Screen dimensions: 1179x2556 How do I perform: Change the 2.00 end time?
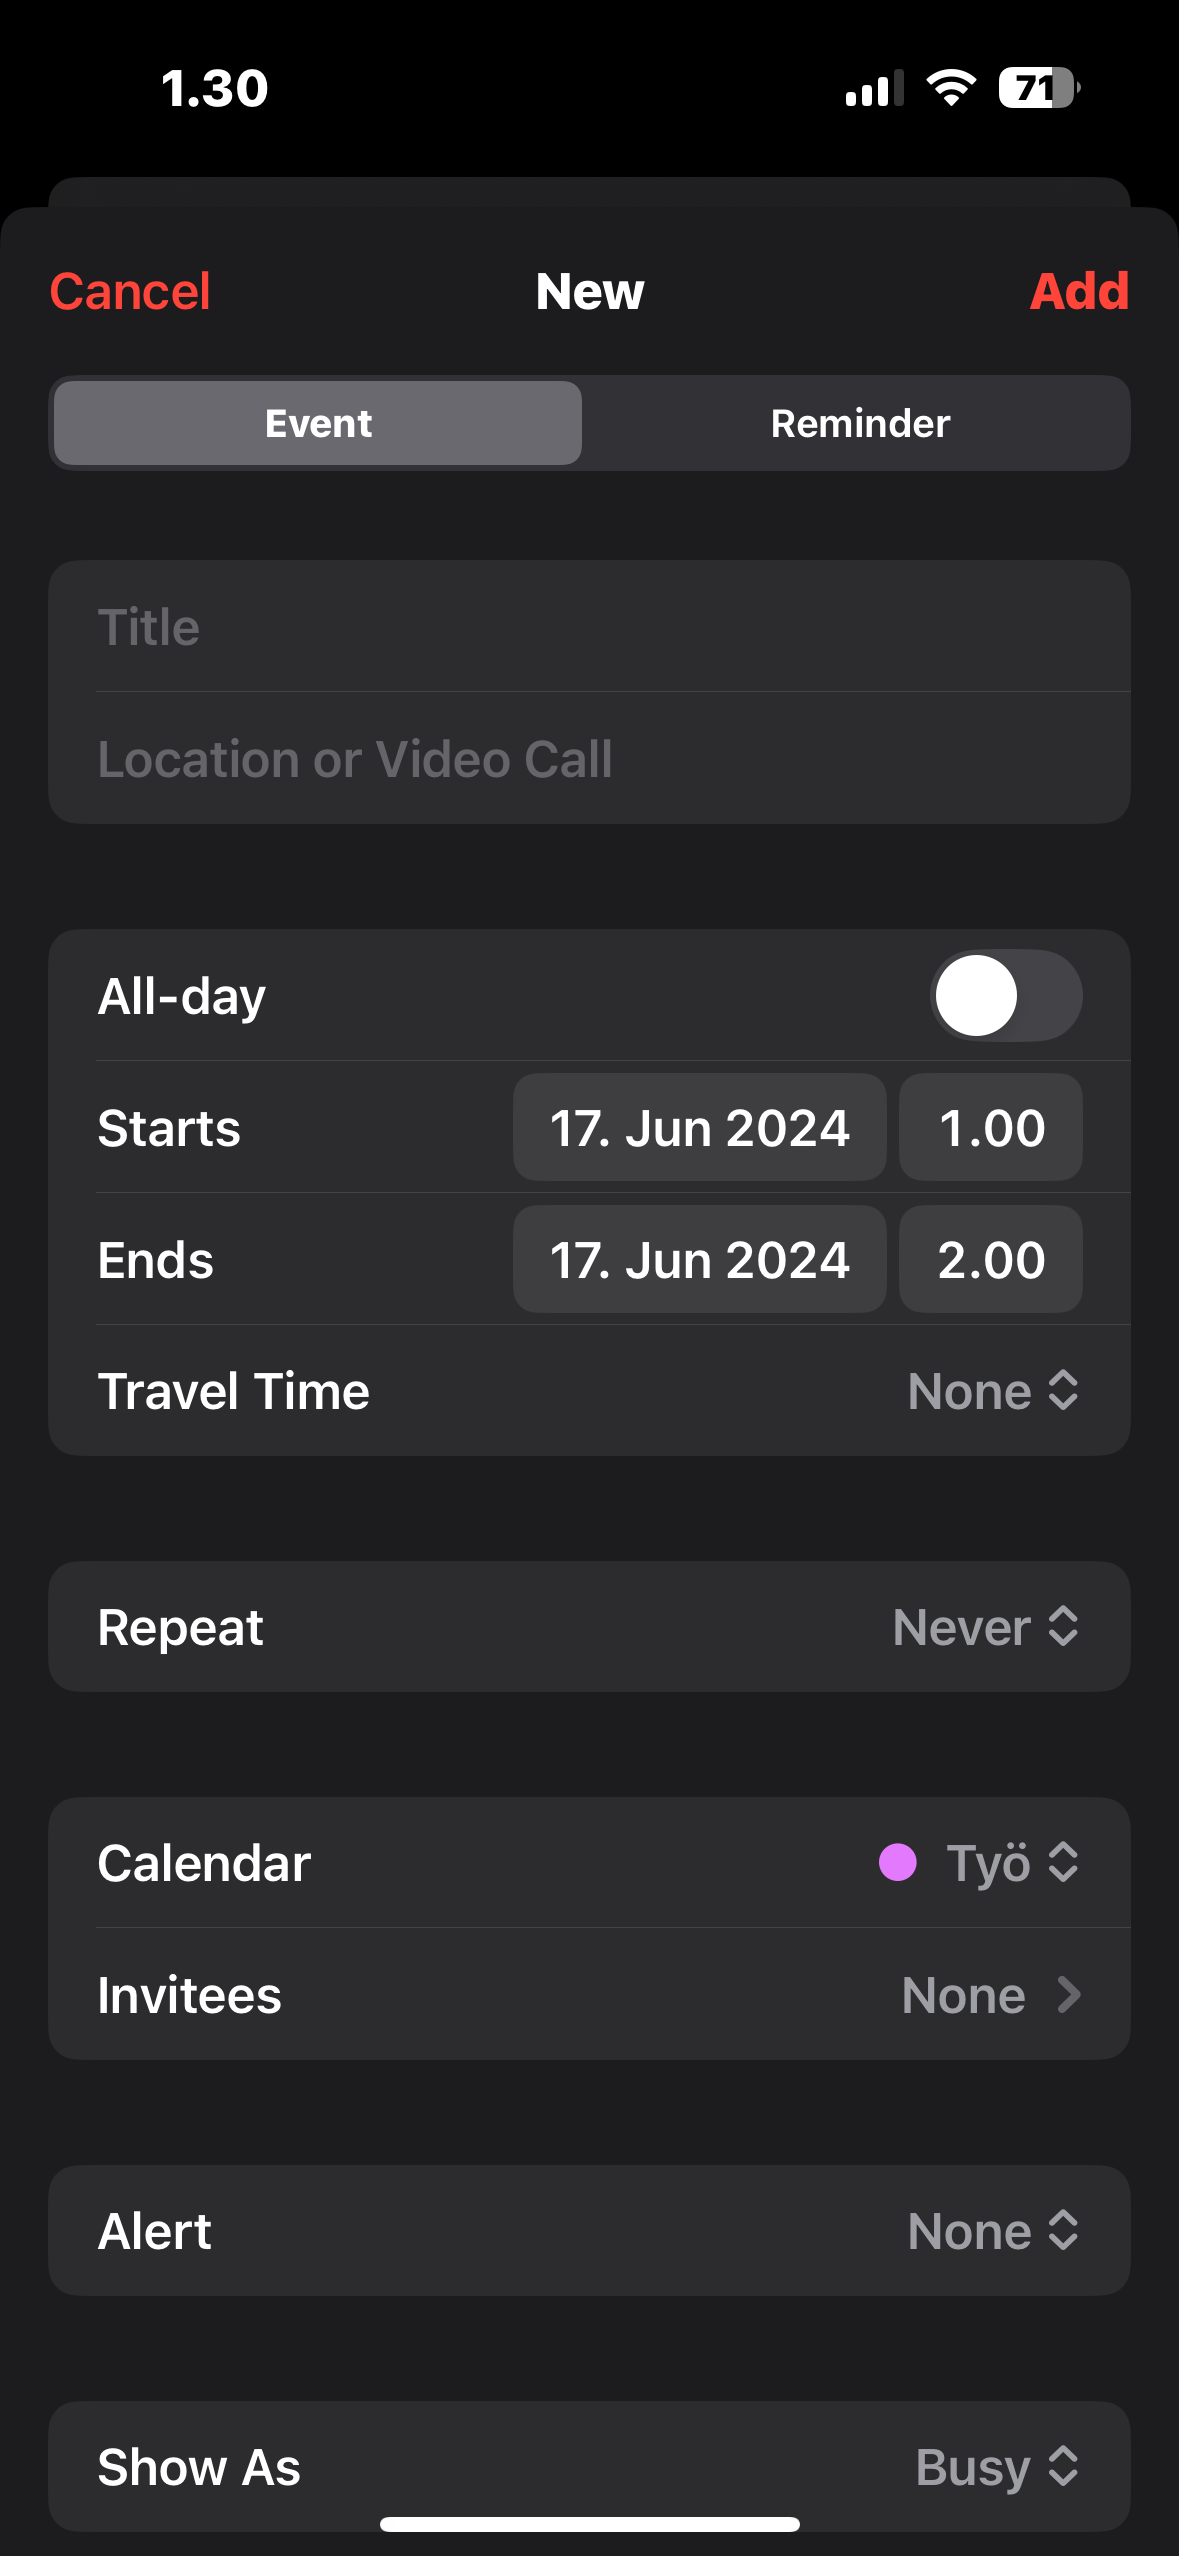click(990, 1260)
